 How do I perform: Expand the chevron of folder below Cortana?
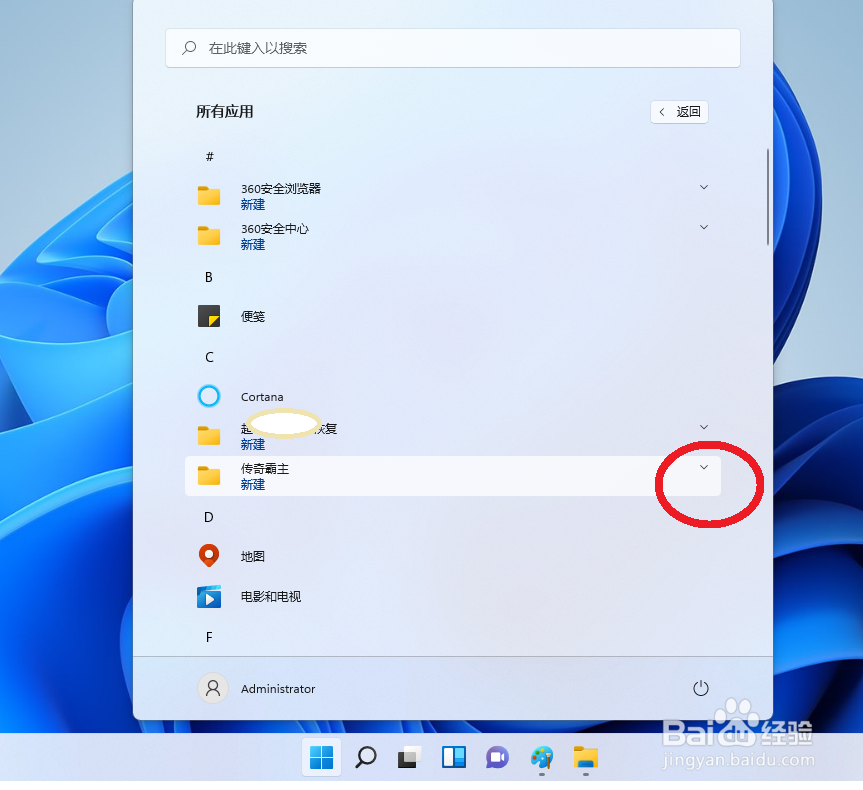click(703, 427)
